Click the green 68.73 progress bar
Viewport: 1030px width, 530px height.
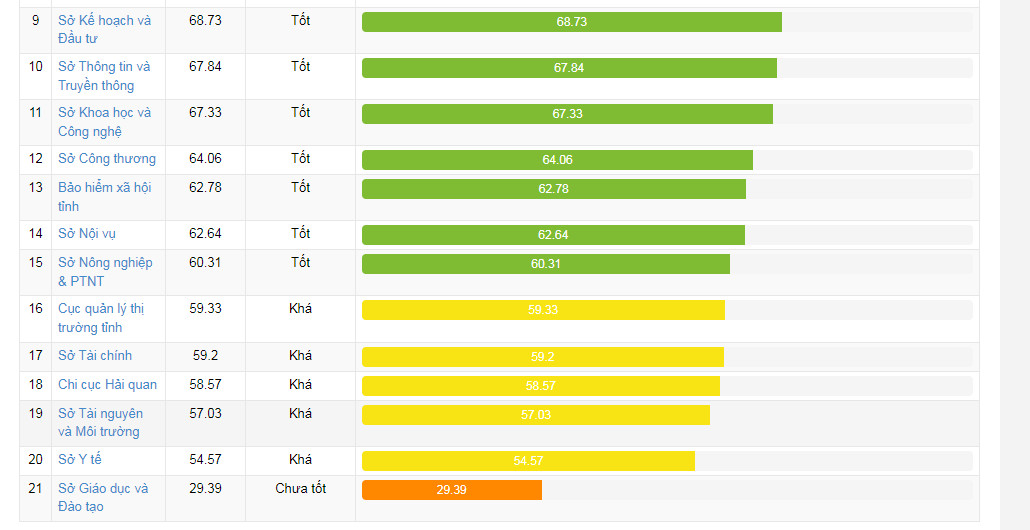tap(571, 22)
